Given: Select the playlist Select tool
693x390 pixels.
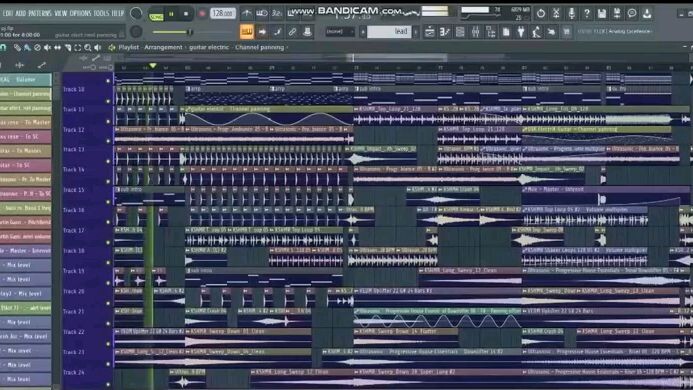Looking at the screenshot, I should [x=78, y=47].
